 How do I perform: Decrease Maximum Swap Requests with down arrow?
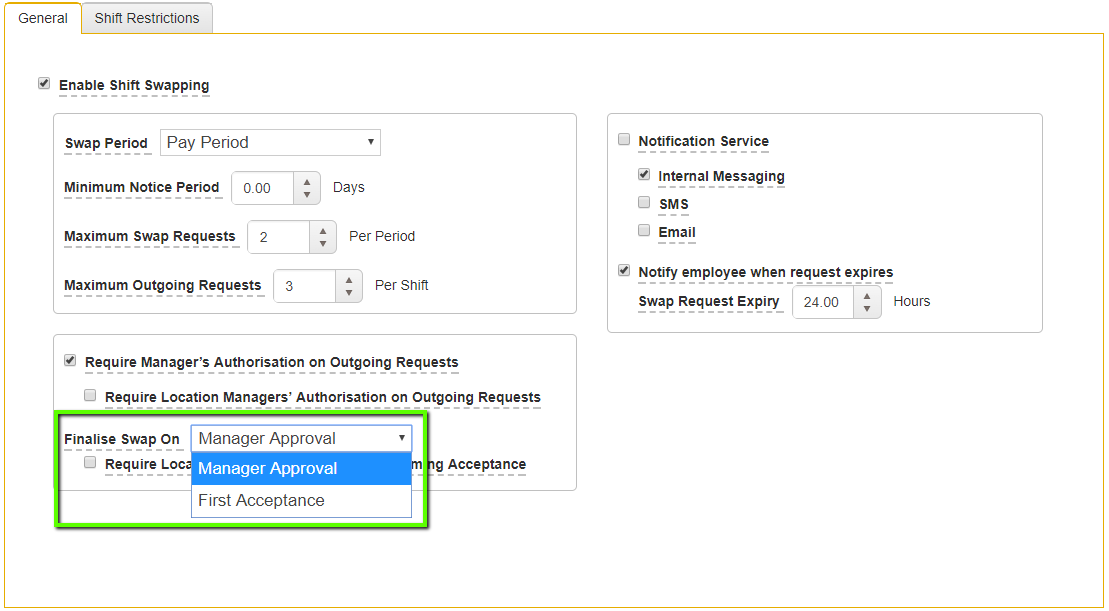[323, 245]
